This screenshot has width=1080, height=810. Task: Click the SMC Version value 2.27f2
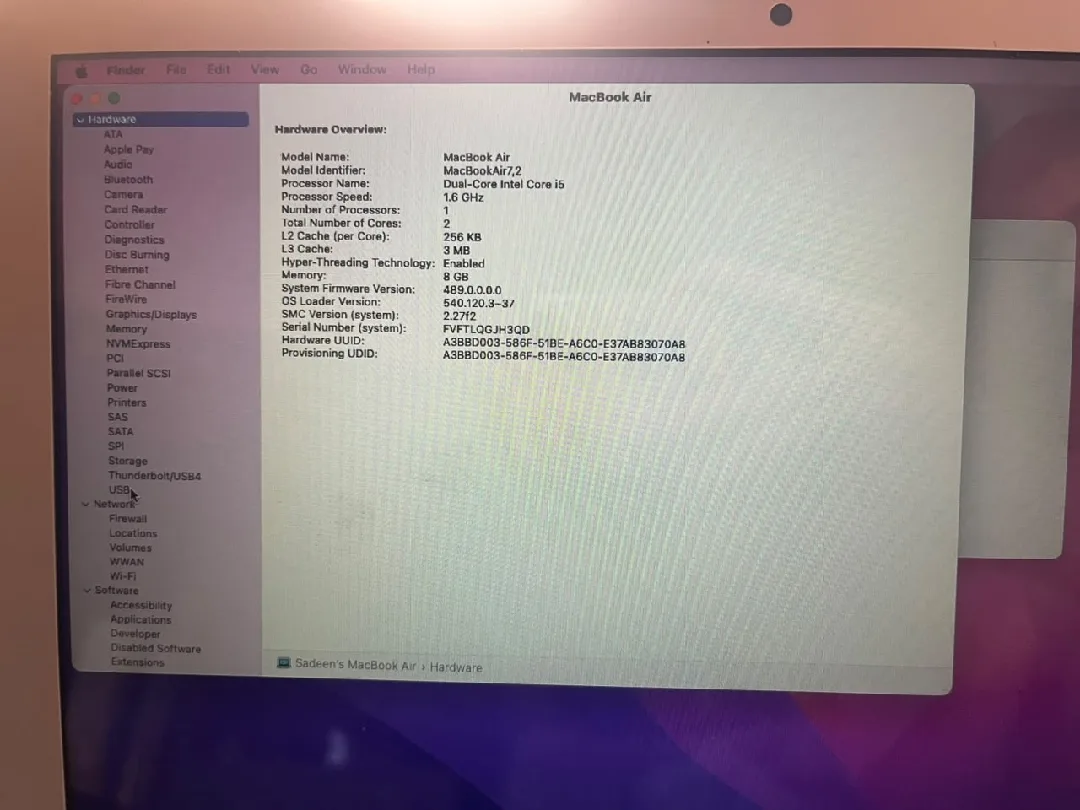[x=459, y=316]
